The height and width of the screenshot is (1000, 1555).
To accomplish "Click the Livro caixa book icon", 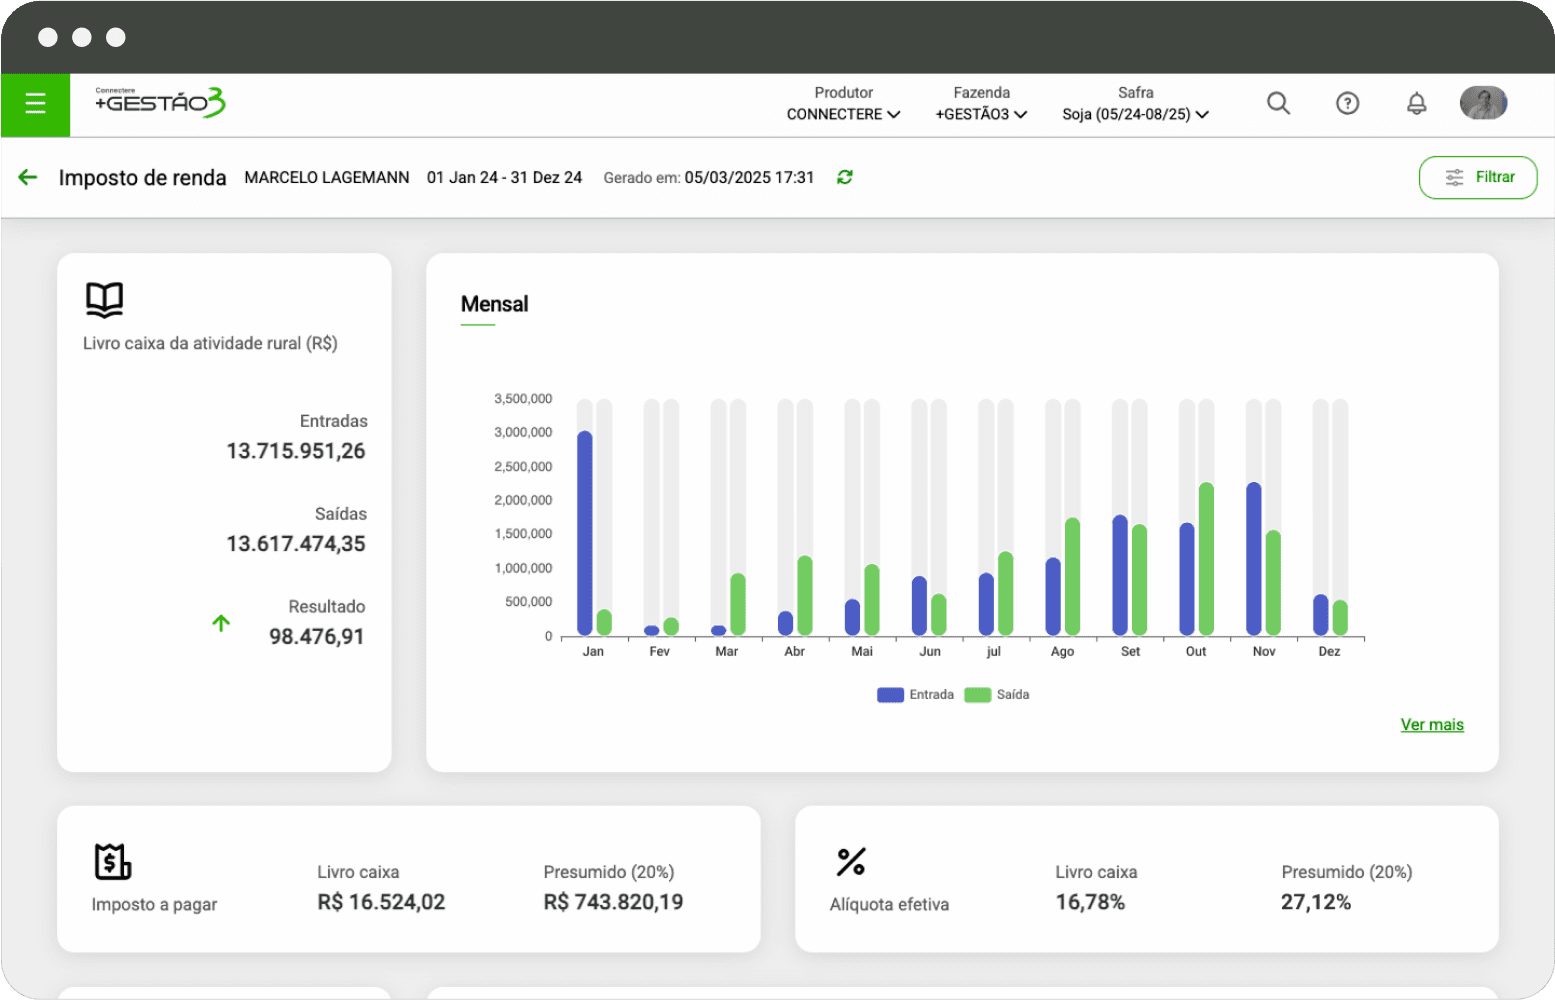I will click(104, 299).
